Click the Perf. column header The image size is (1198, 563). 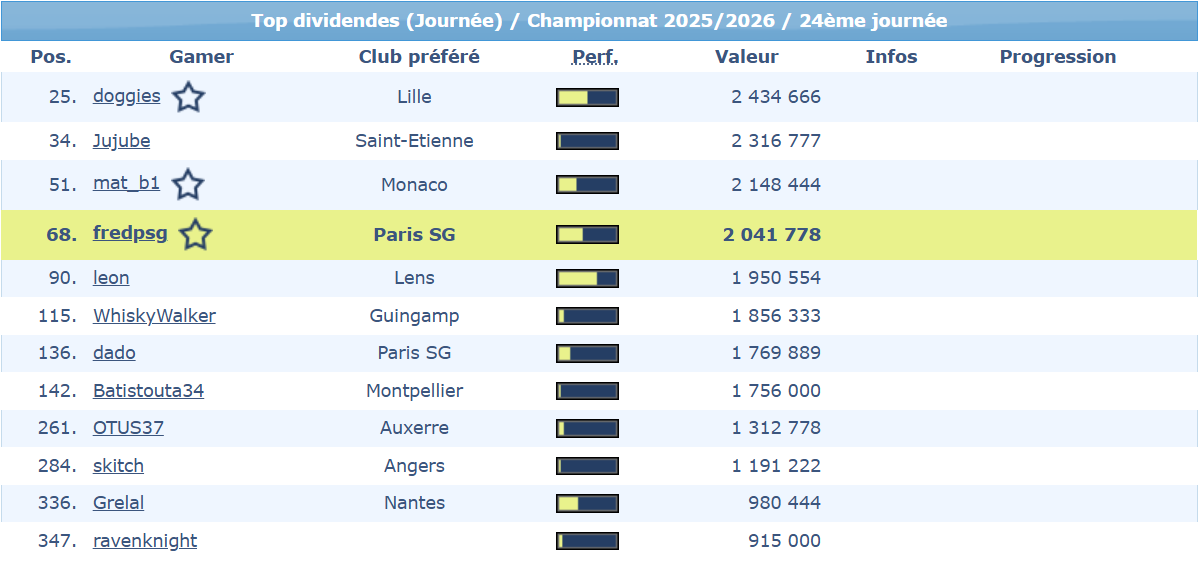[595, 57]
